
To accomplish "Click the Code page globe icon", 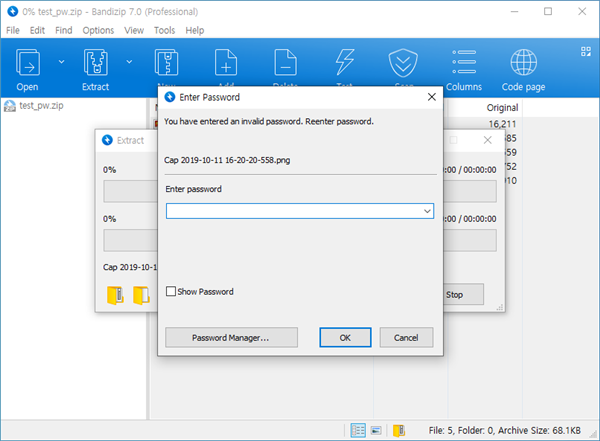I will [524, 62].
